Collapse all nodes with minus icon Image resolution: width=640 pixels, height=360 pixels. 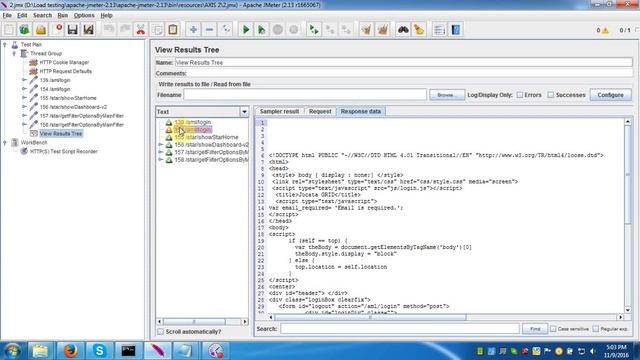pos(209,29)
